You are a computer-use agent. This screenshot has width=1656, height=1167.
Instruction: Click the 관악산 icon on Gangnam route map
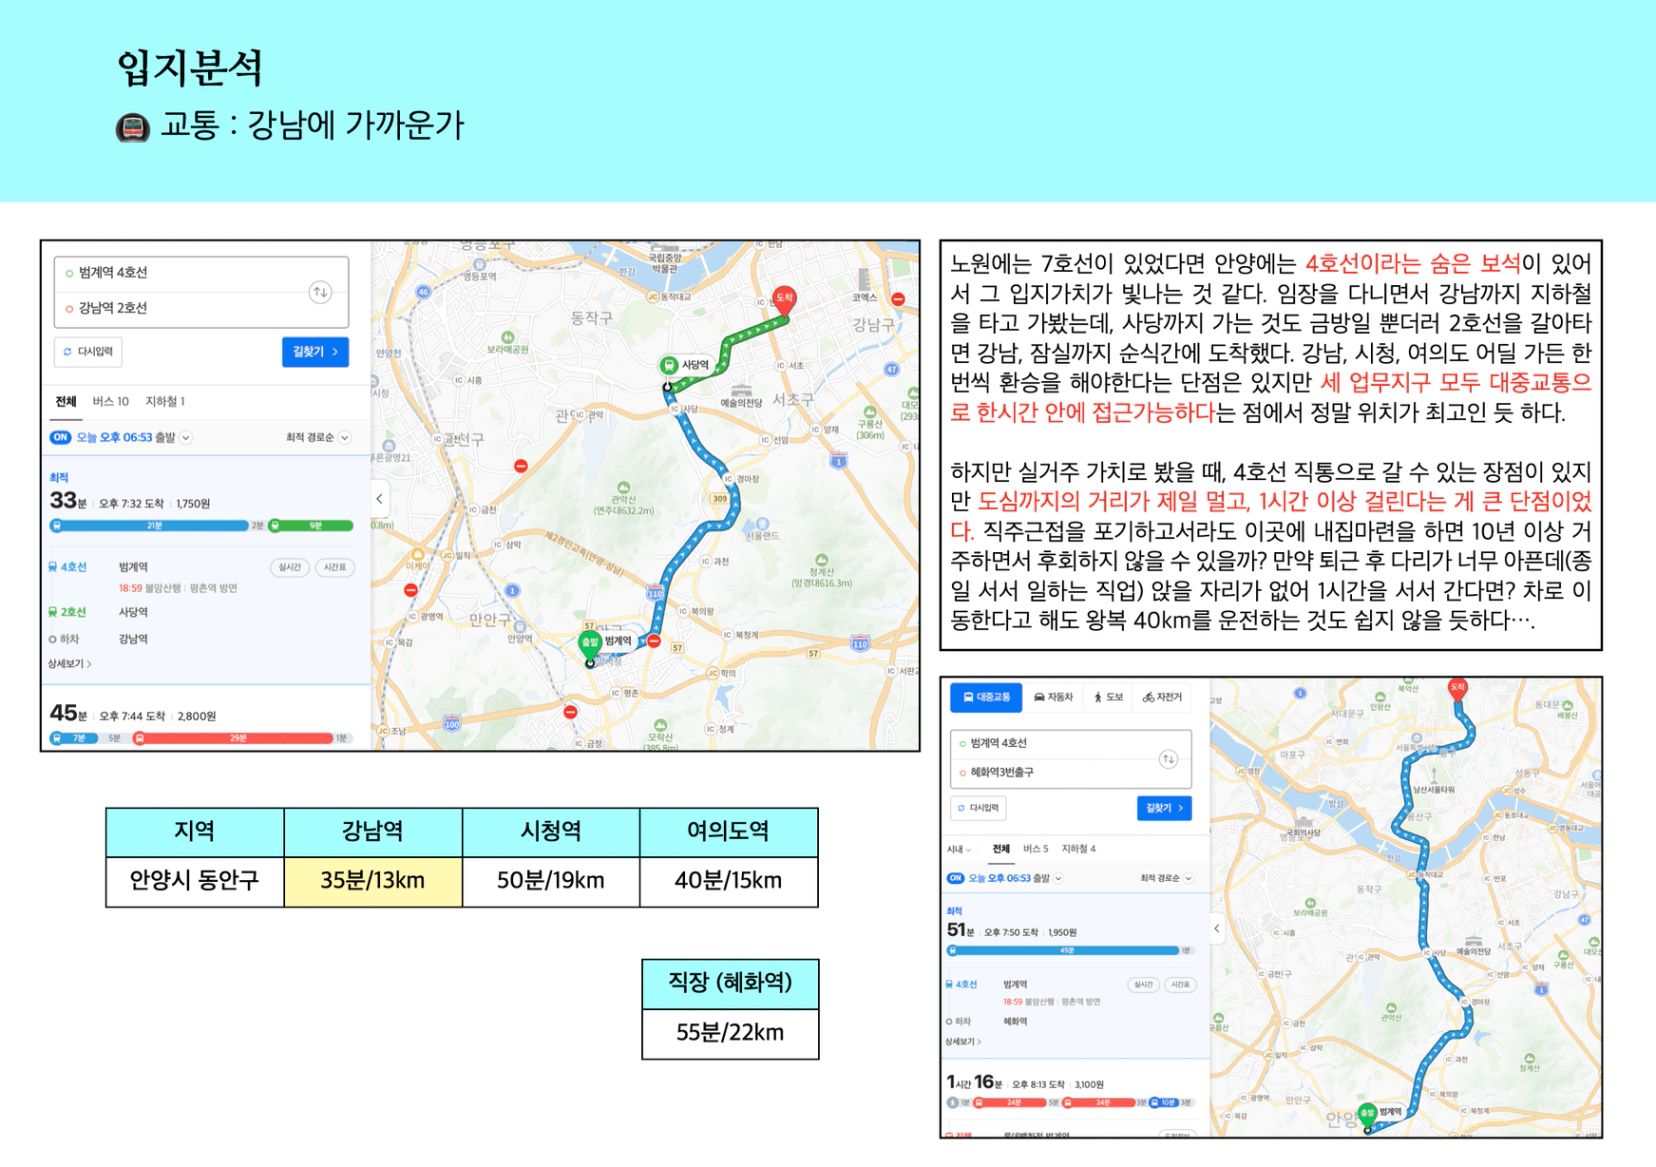[x=624, y=488]
